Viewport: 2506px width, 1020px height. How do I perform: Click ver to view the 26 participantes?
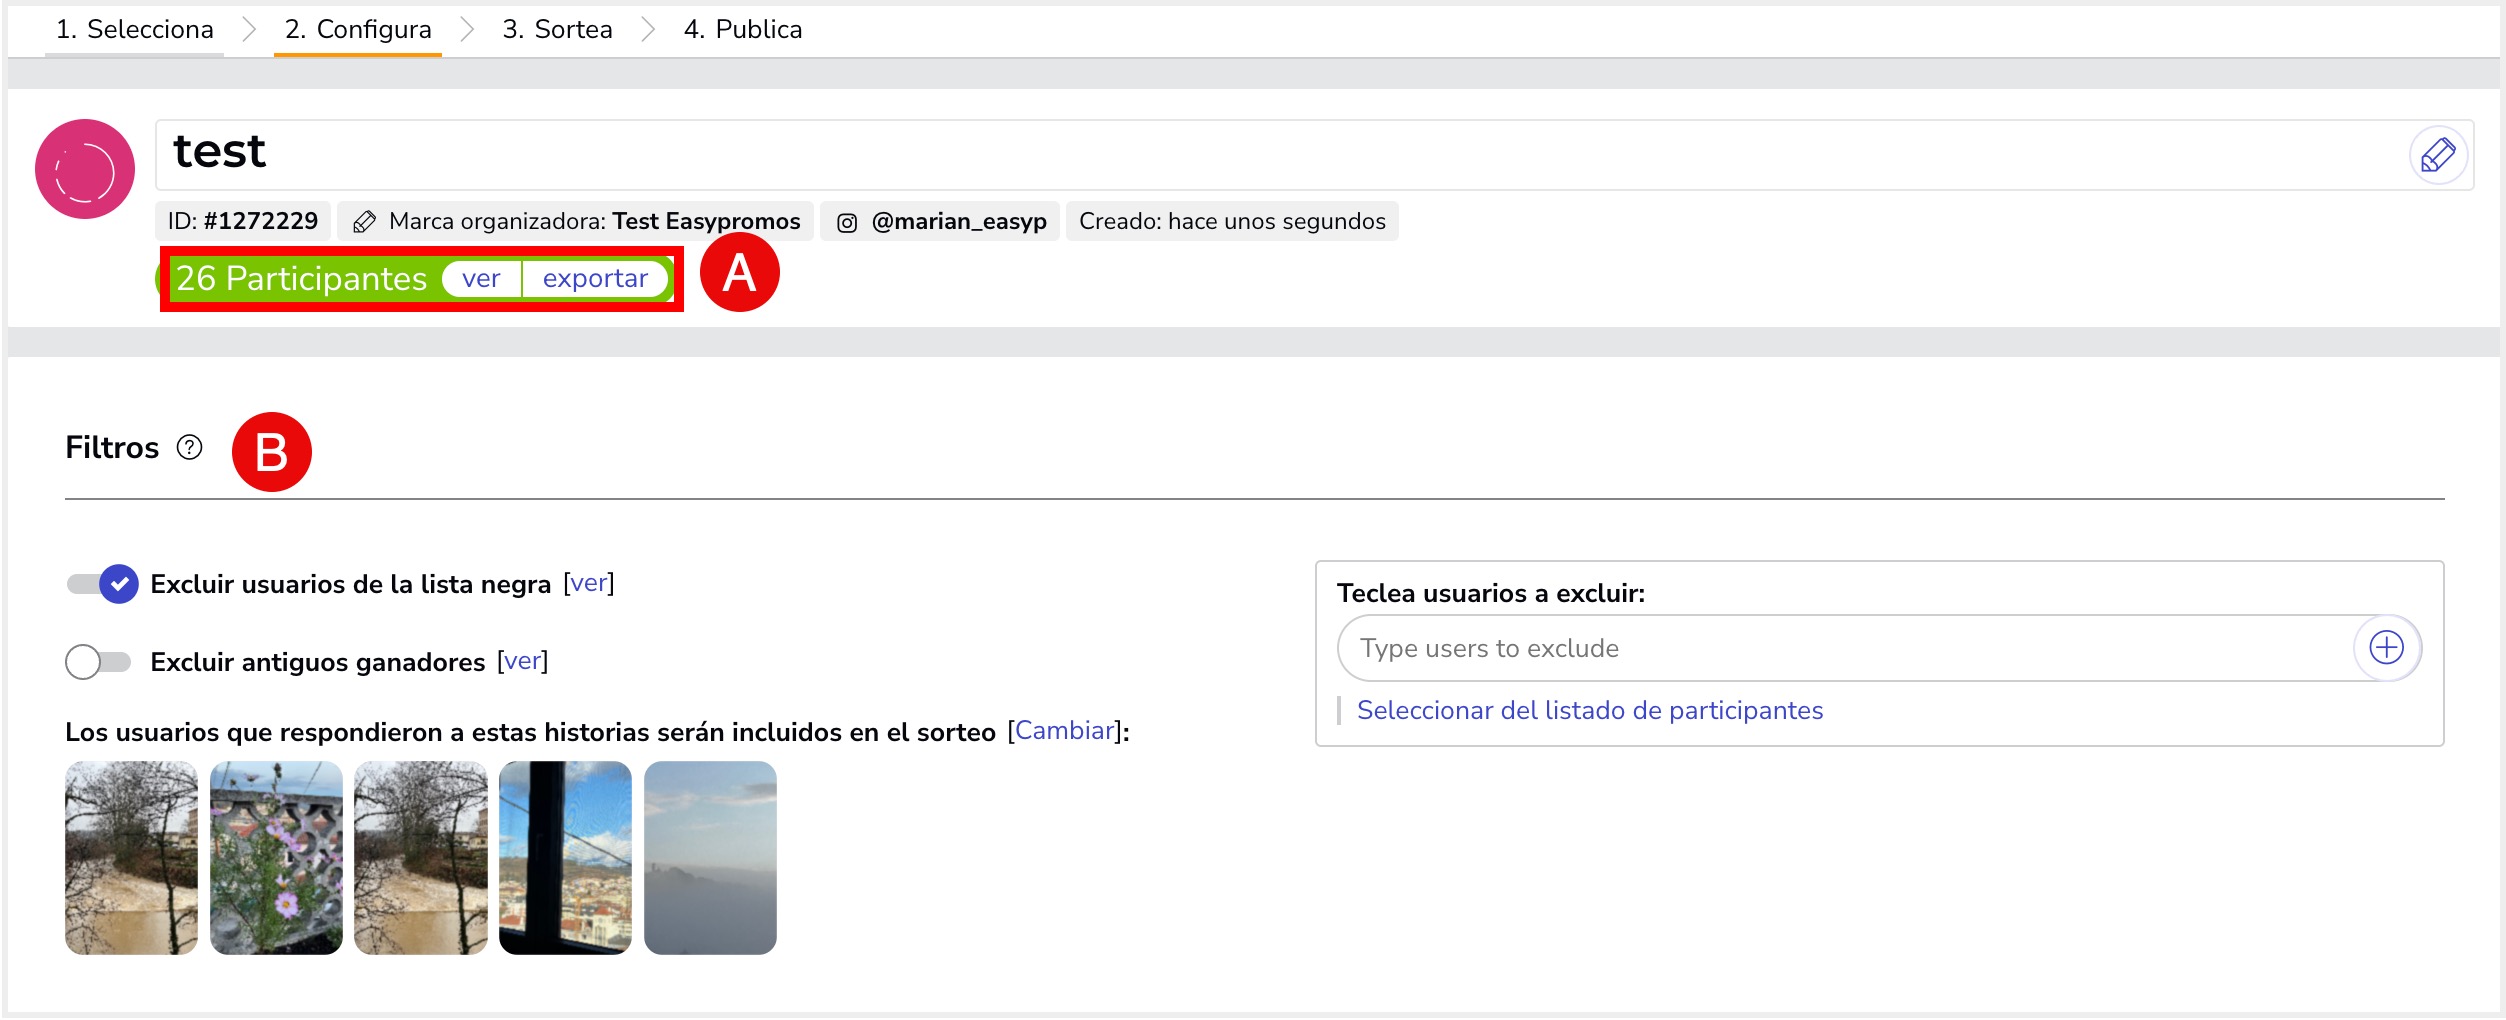click(481, 279)
